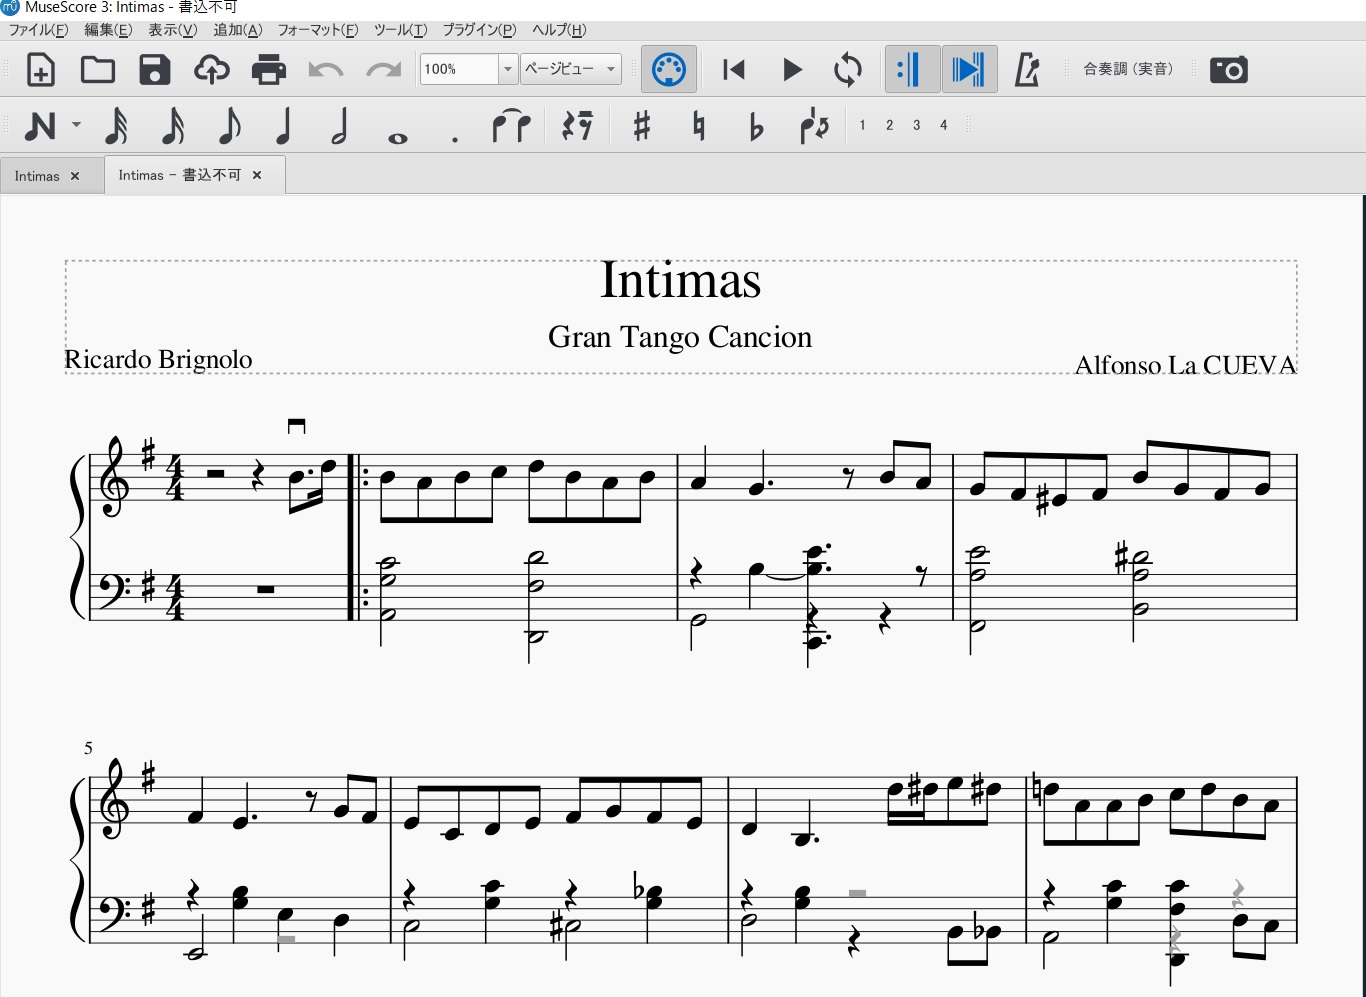This screenshot has height=997, width=1366.
Task: Select the subtitle Gran Tango Cancion
Action: click(680, 337)
